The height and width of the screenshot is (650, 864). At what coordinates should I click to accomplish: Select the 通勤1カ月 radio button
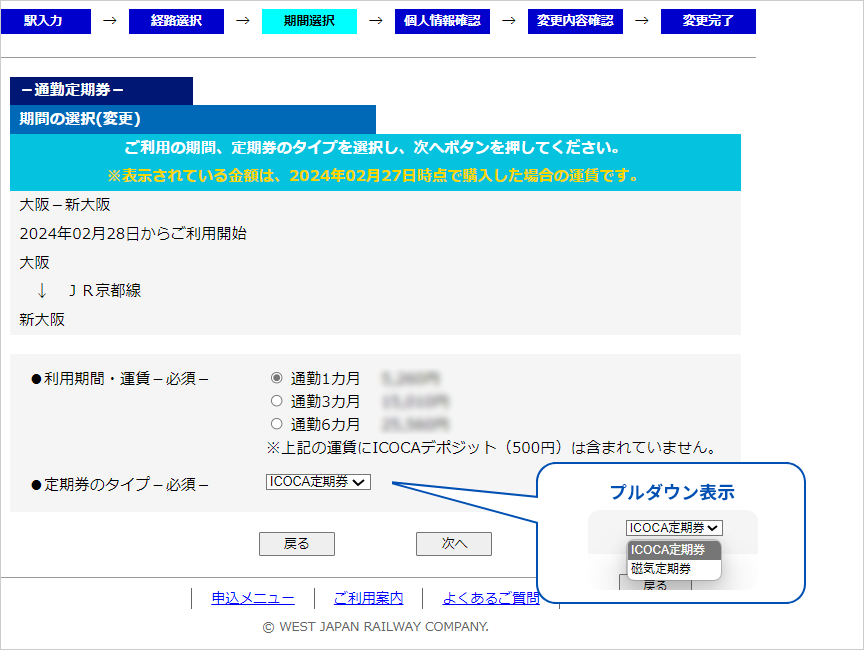[277, 379]
